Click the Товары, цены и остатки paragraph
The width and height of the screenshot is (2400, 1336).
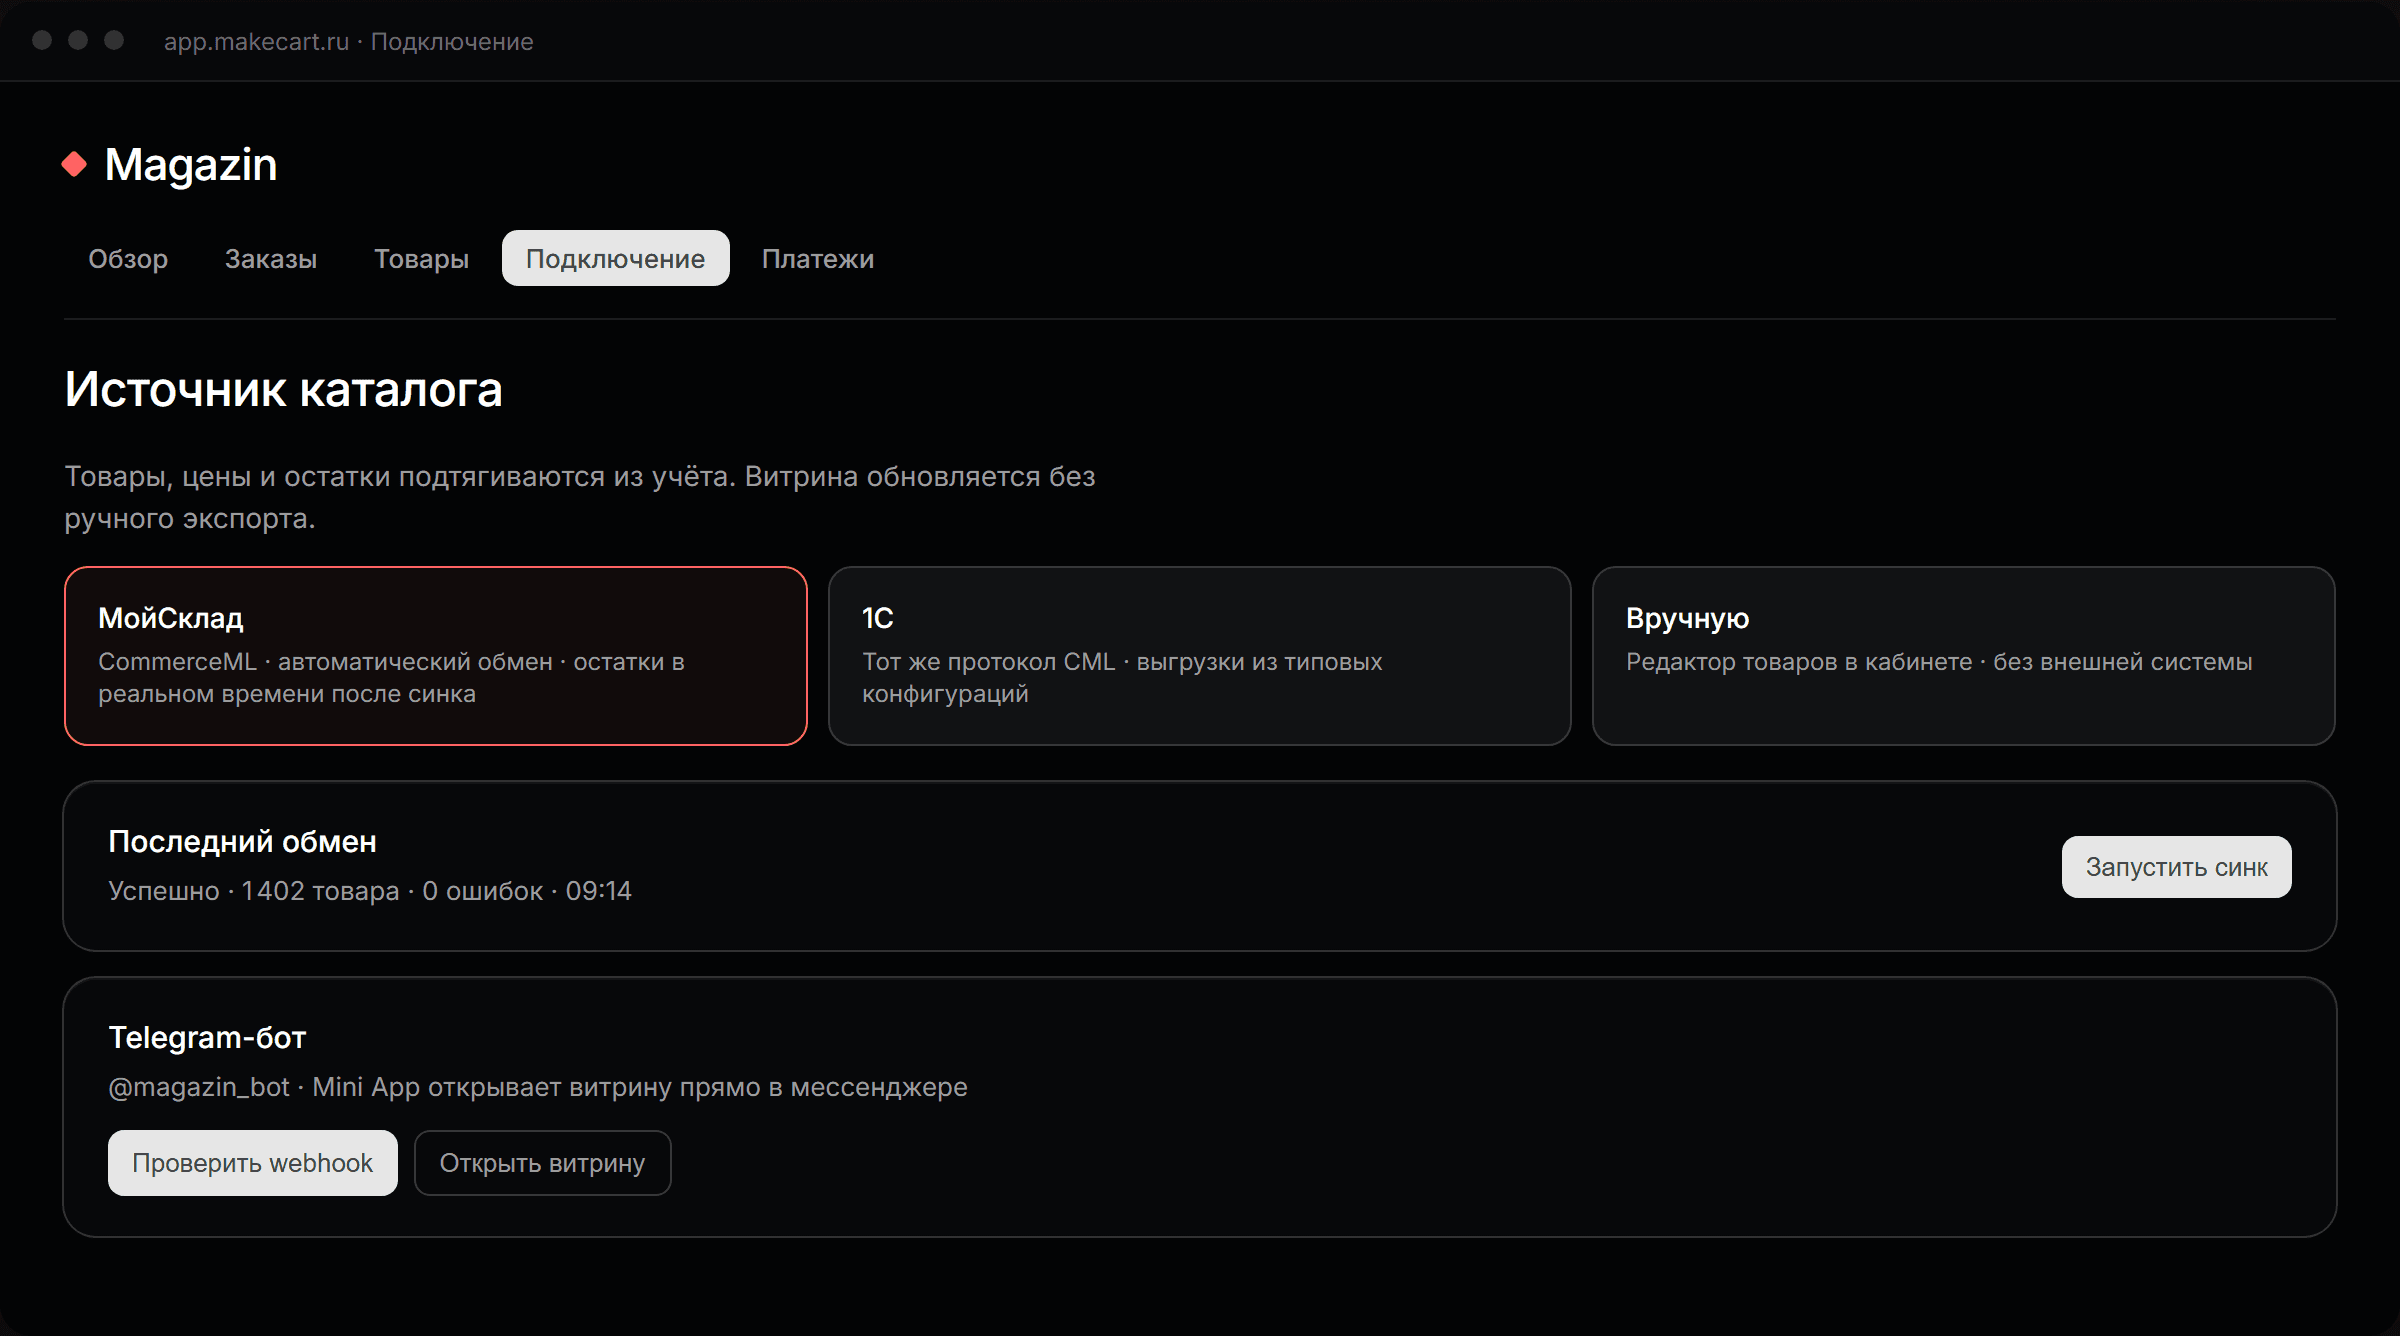[x=580, y=497]
